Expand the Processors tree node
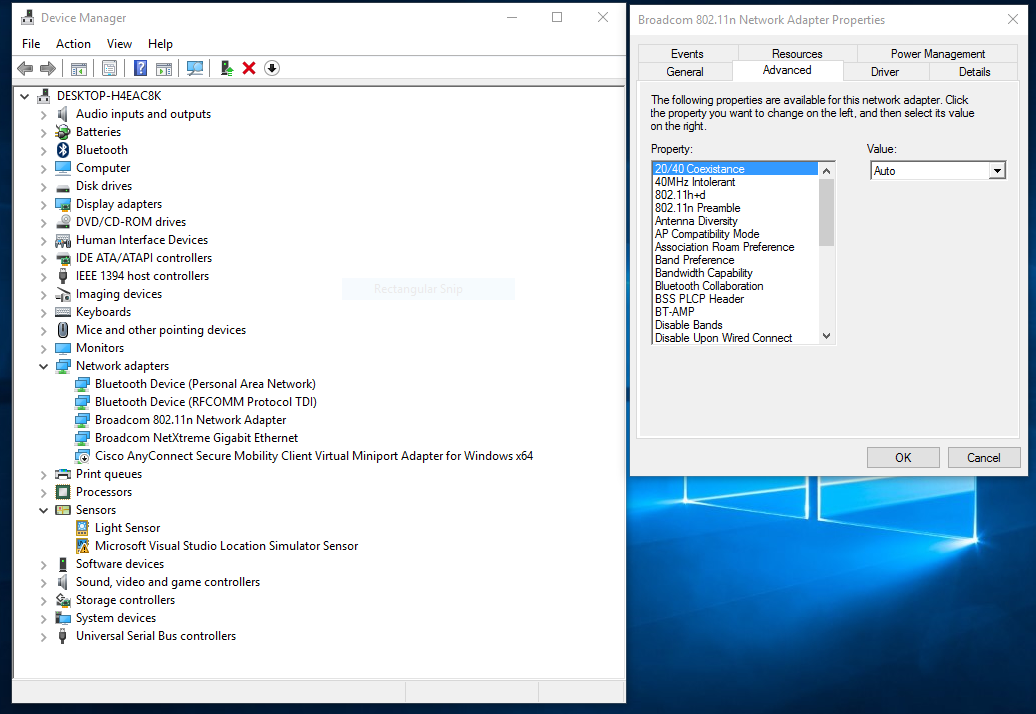1036x714 pixels. [x=43, y=491]
